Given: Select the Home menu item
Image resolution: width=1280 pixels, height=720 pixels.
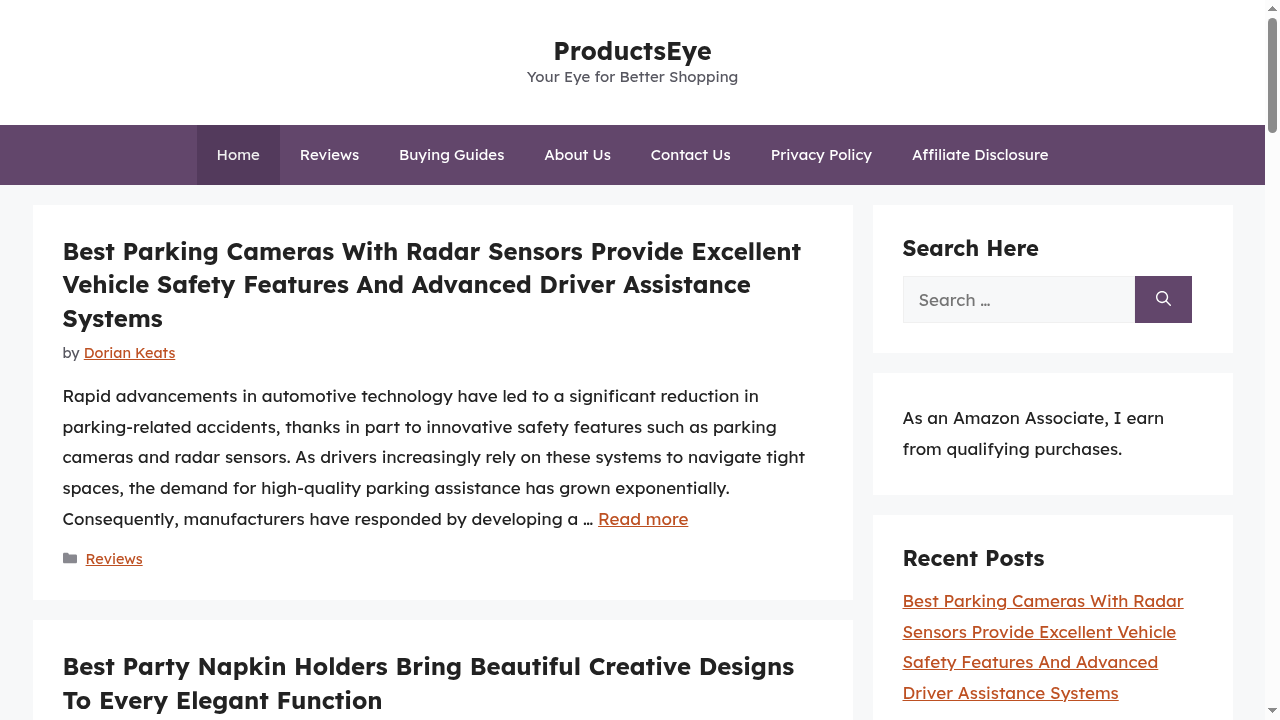Looking at the screenshot, I should (x=238, y=155).
